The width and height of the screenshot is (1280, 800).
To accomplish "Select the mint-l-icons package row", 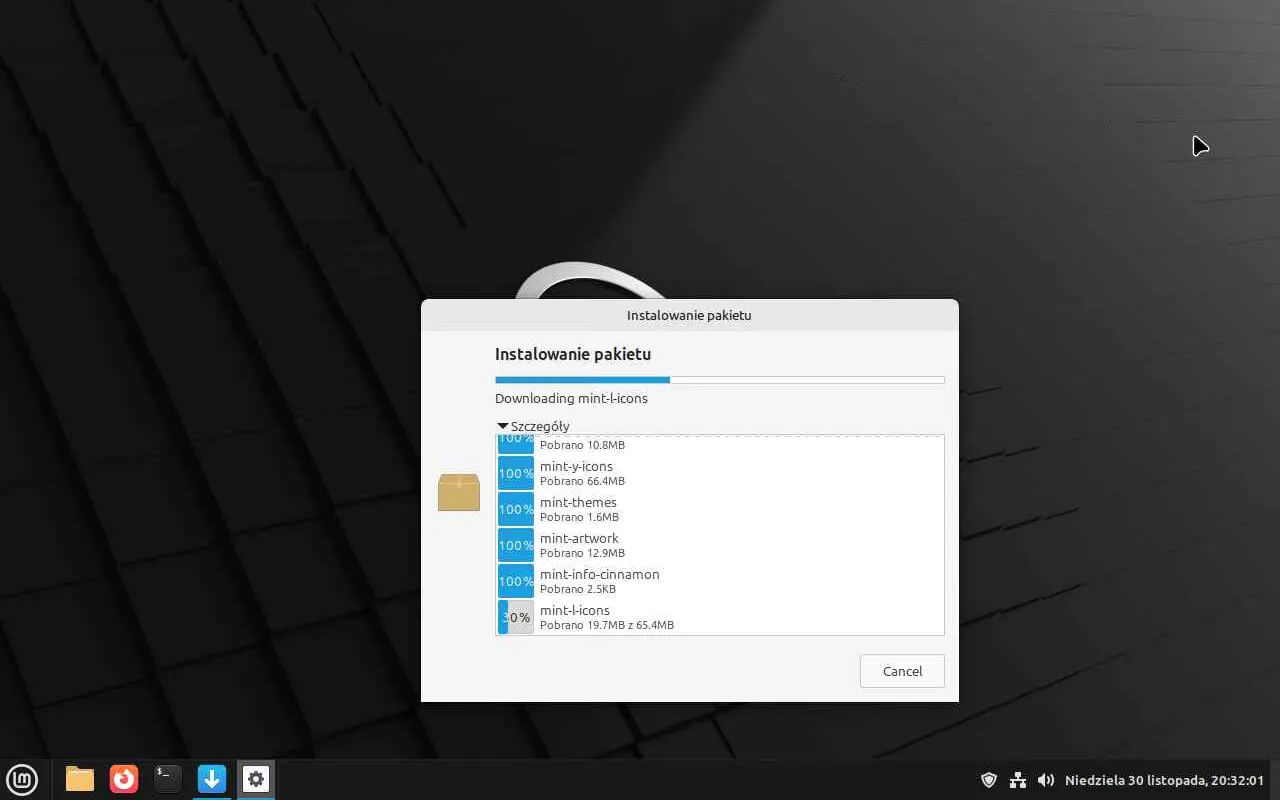I will pyautogui.click(x=720, y=617).
